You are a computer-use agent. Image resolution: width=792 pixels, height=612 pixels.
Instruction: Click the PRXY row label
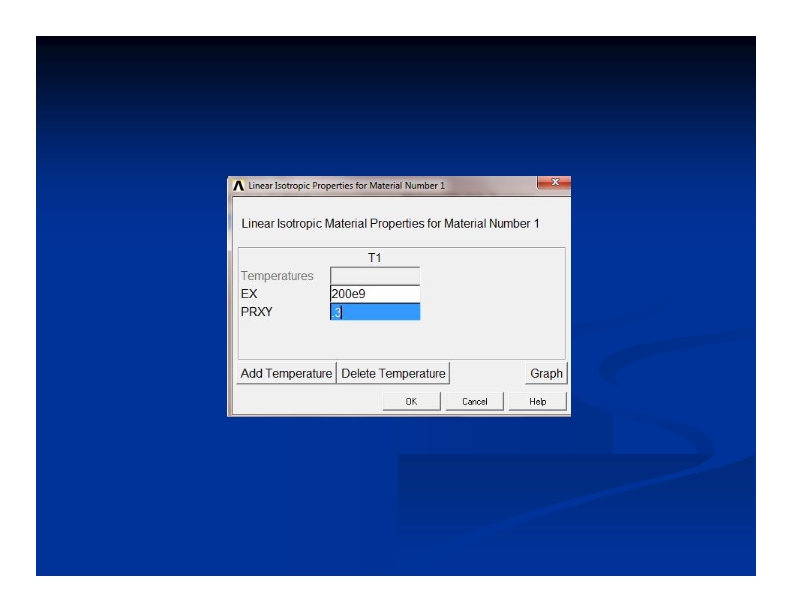click(x=257, y=312)
